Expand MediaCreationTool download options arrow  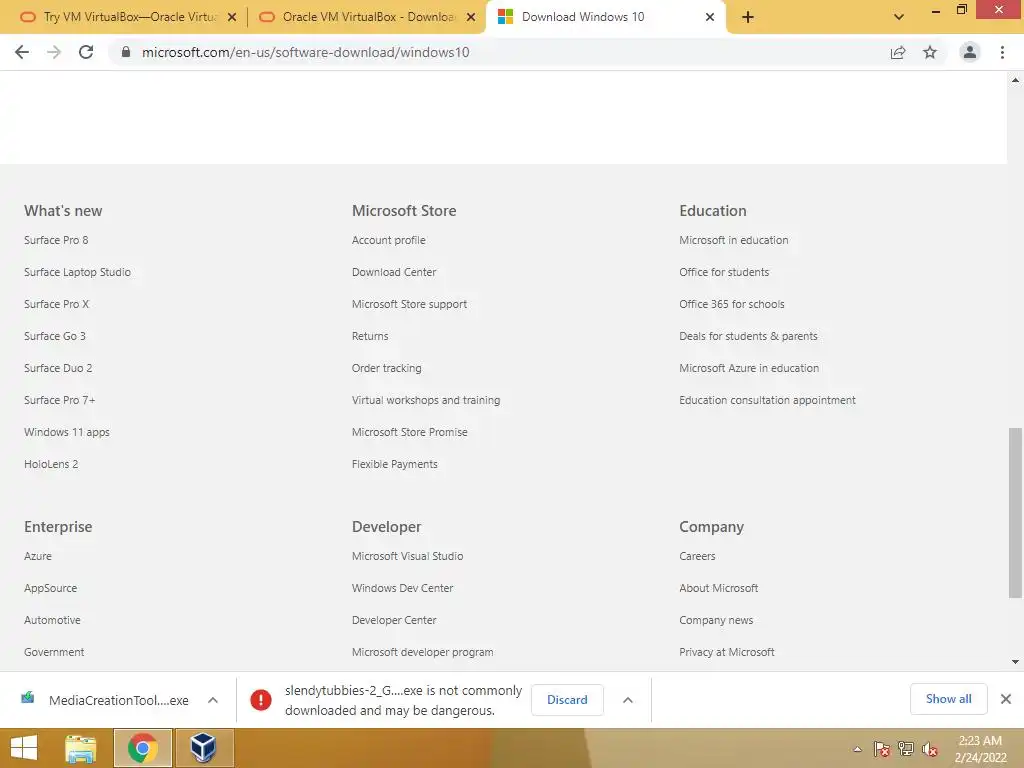213,700
